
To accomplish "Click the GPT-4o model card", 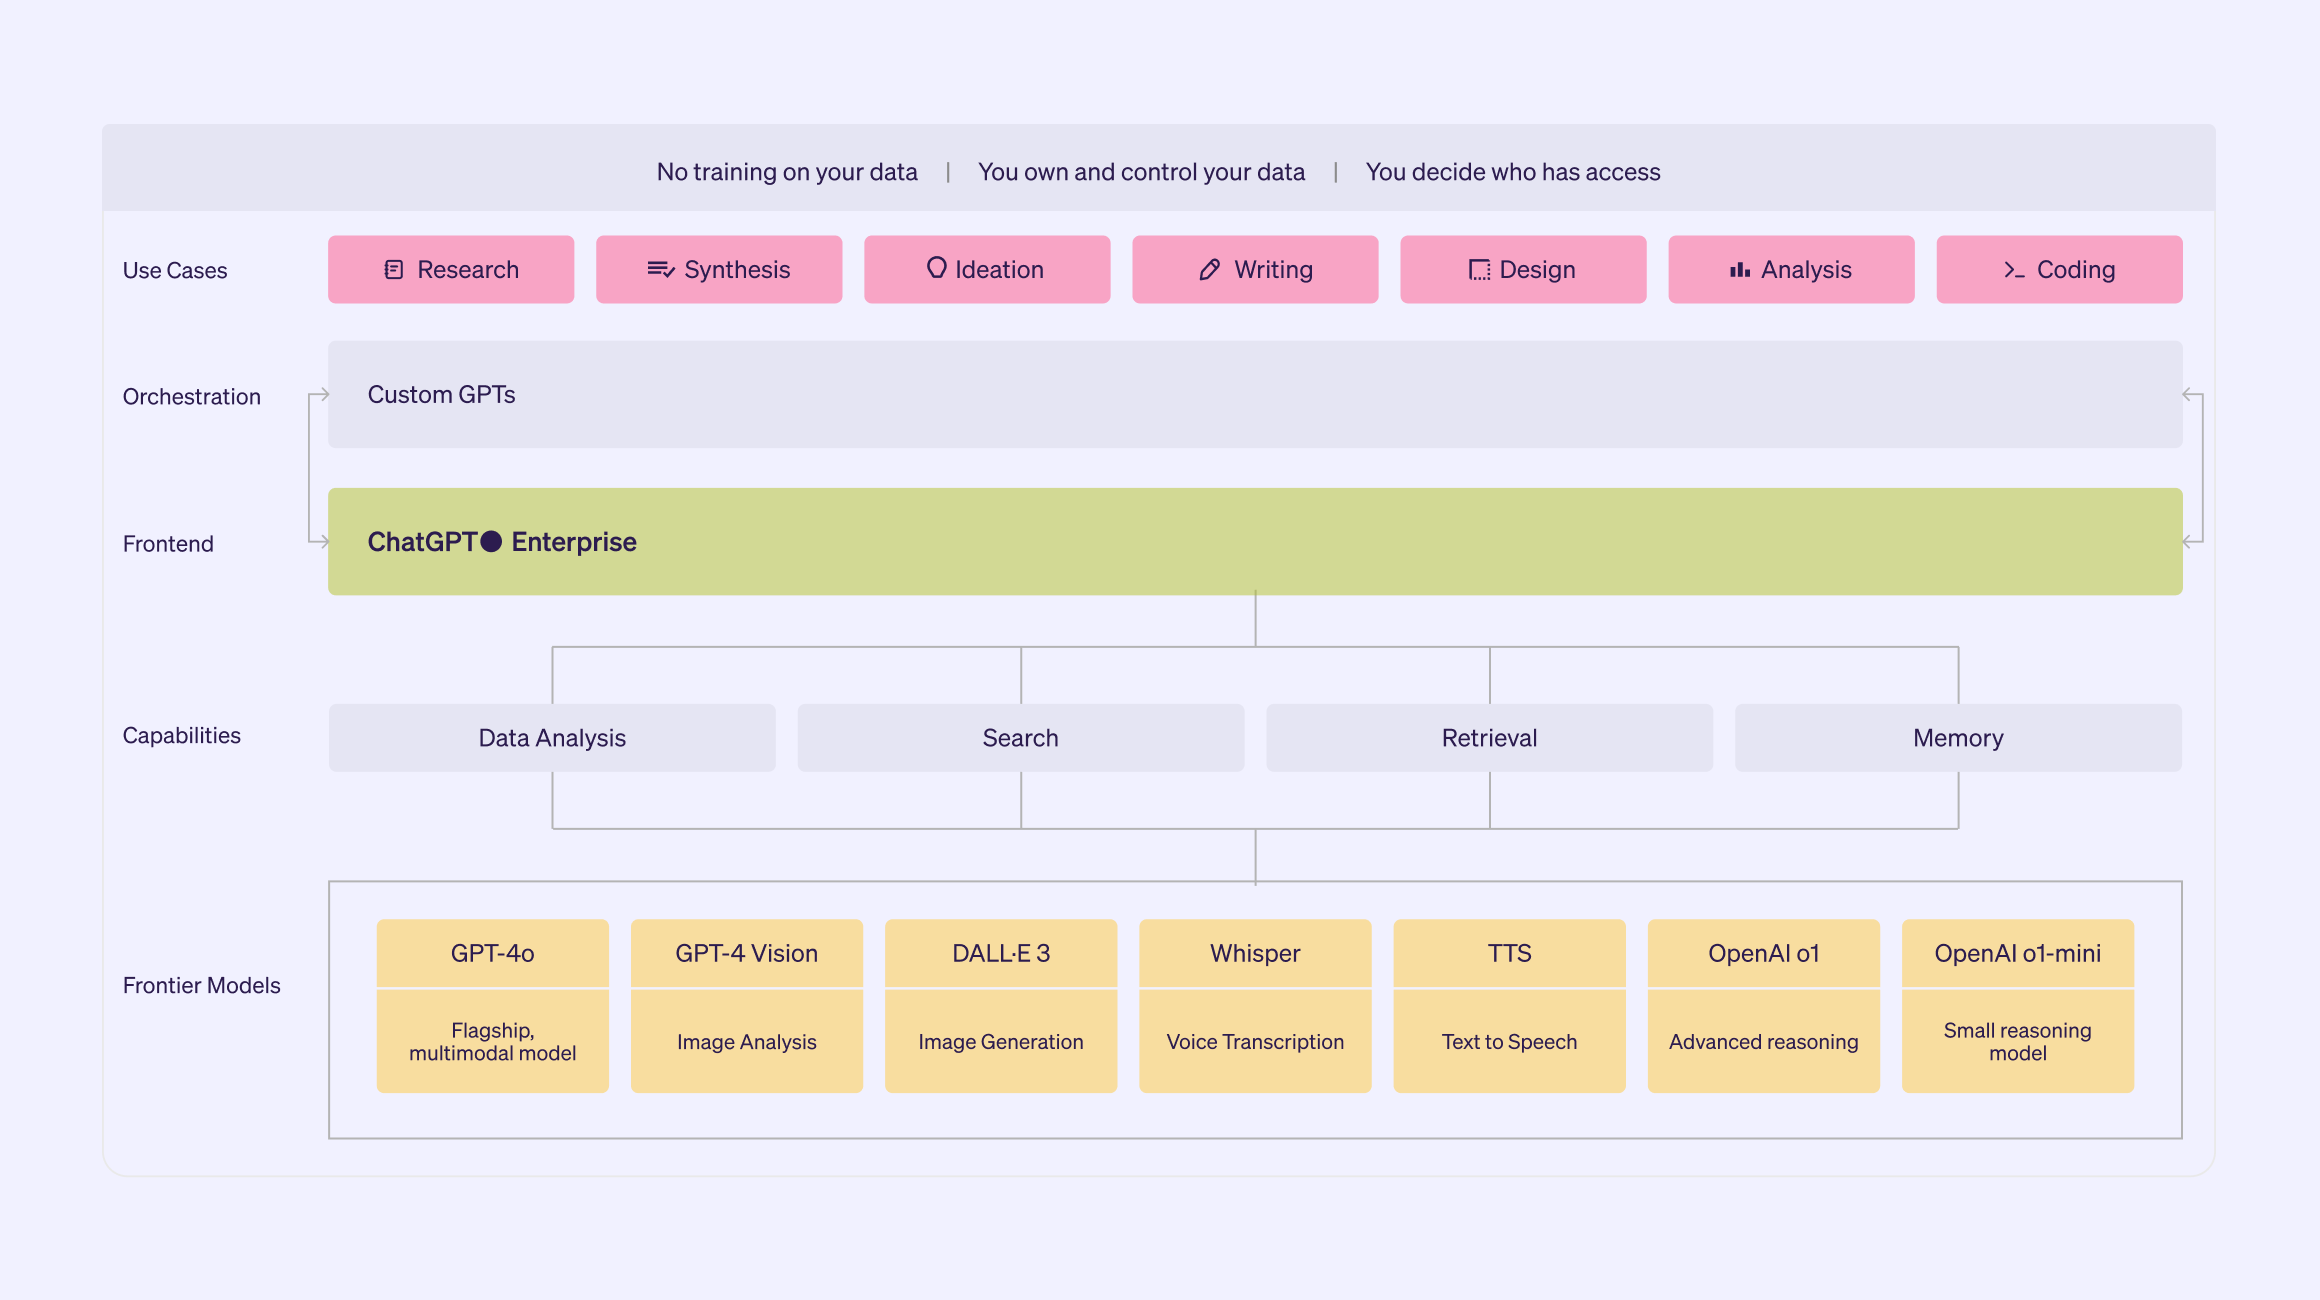I will [492, 1005].
